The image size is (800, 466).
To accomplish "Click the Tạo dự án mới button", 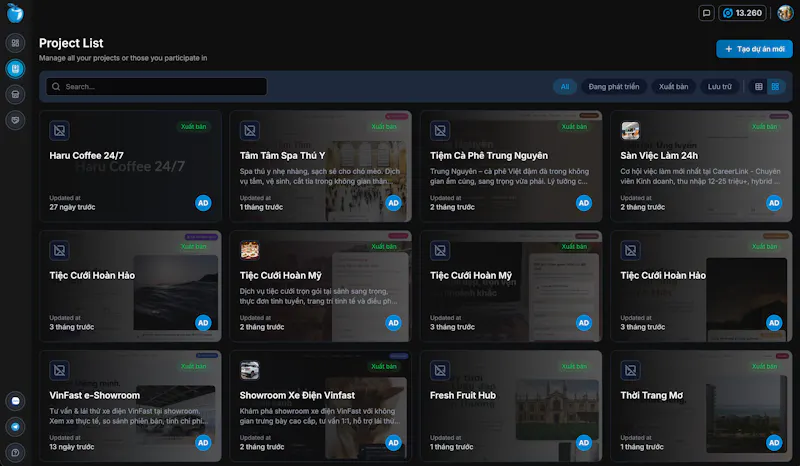I will click(754, 49).
